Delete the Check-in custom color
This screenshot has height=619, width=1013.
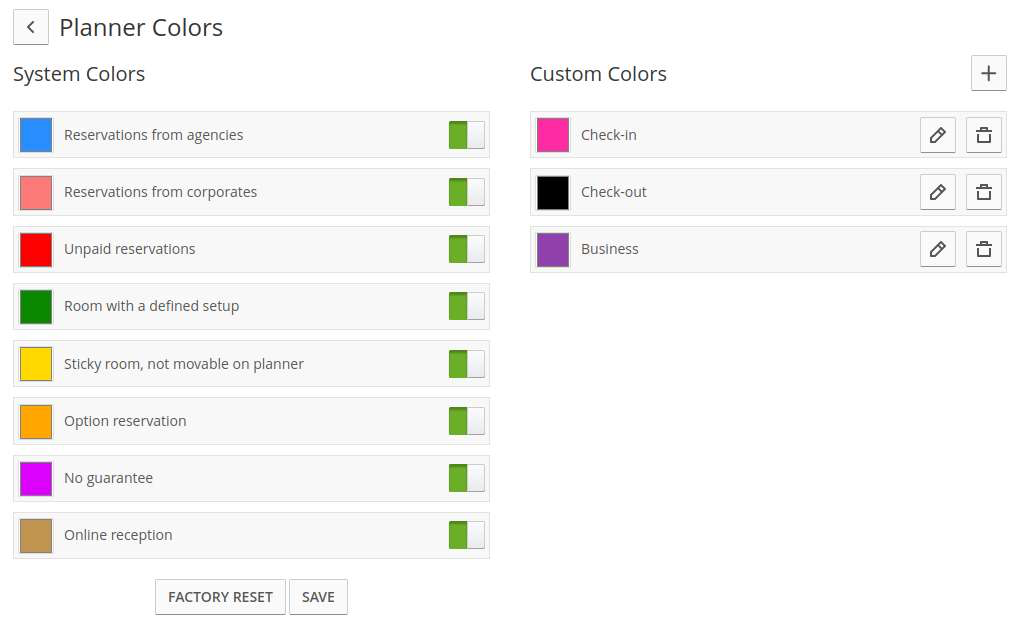coord(983,135)
